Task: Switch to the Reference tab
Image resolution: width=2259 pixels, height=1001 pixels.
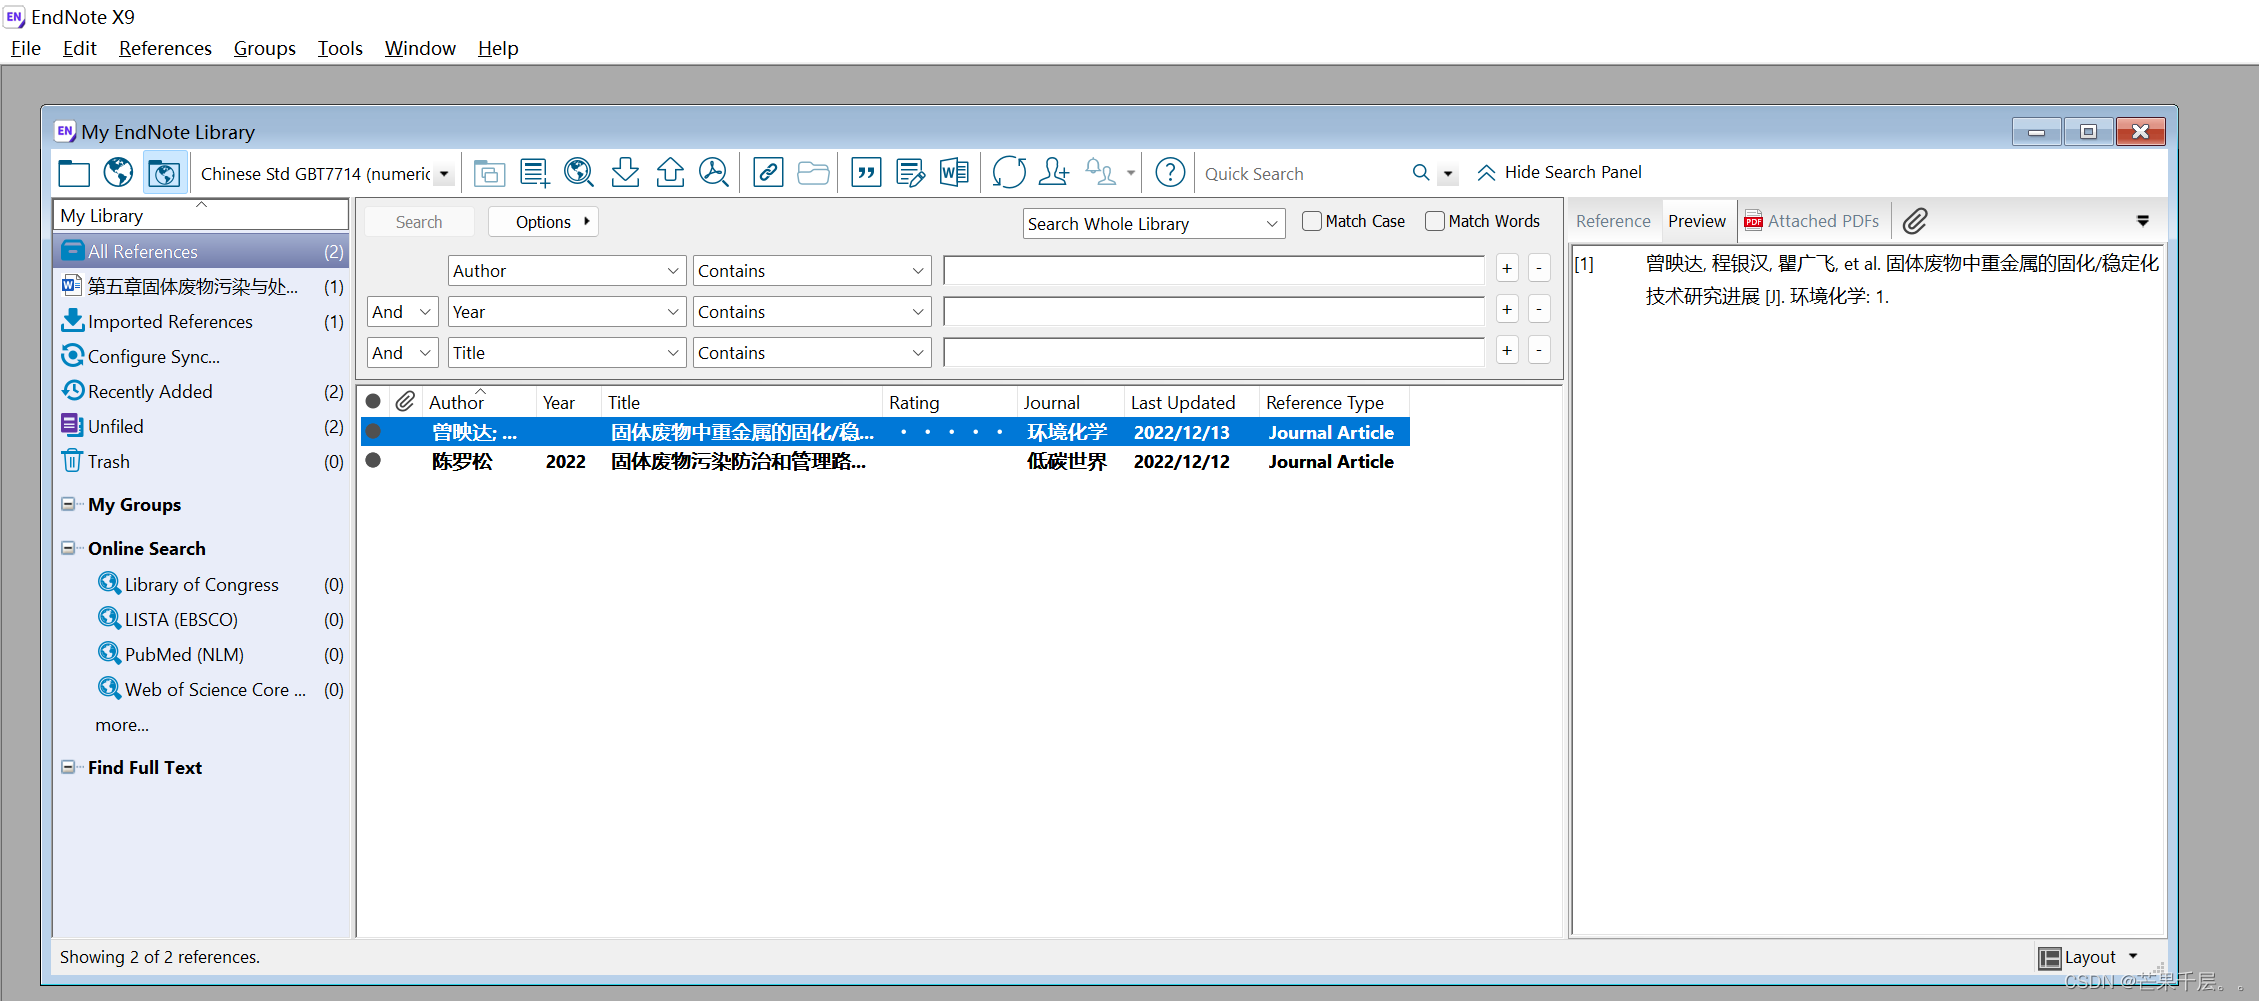Action: tap(1613, 221)
